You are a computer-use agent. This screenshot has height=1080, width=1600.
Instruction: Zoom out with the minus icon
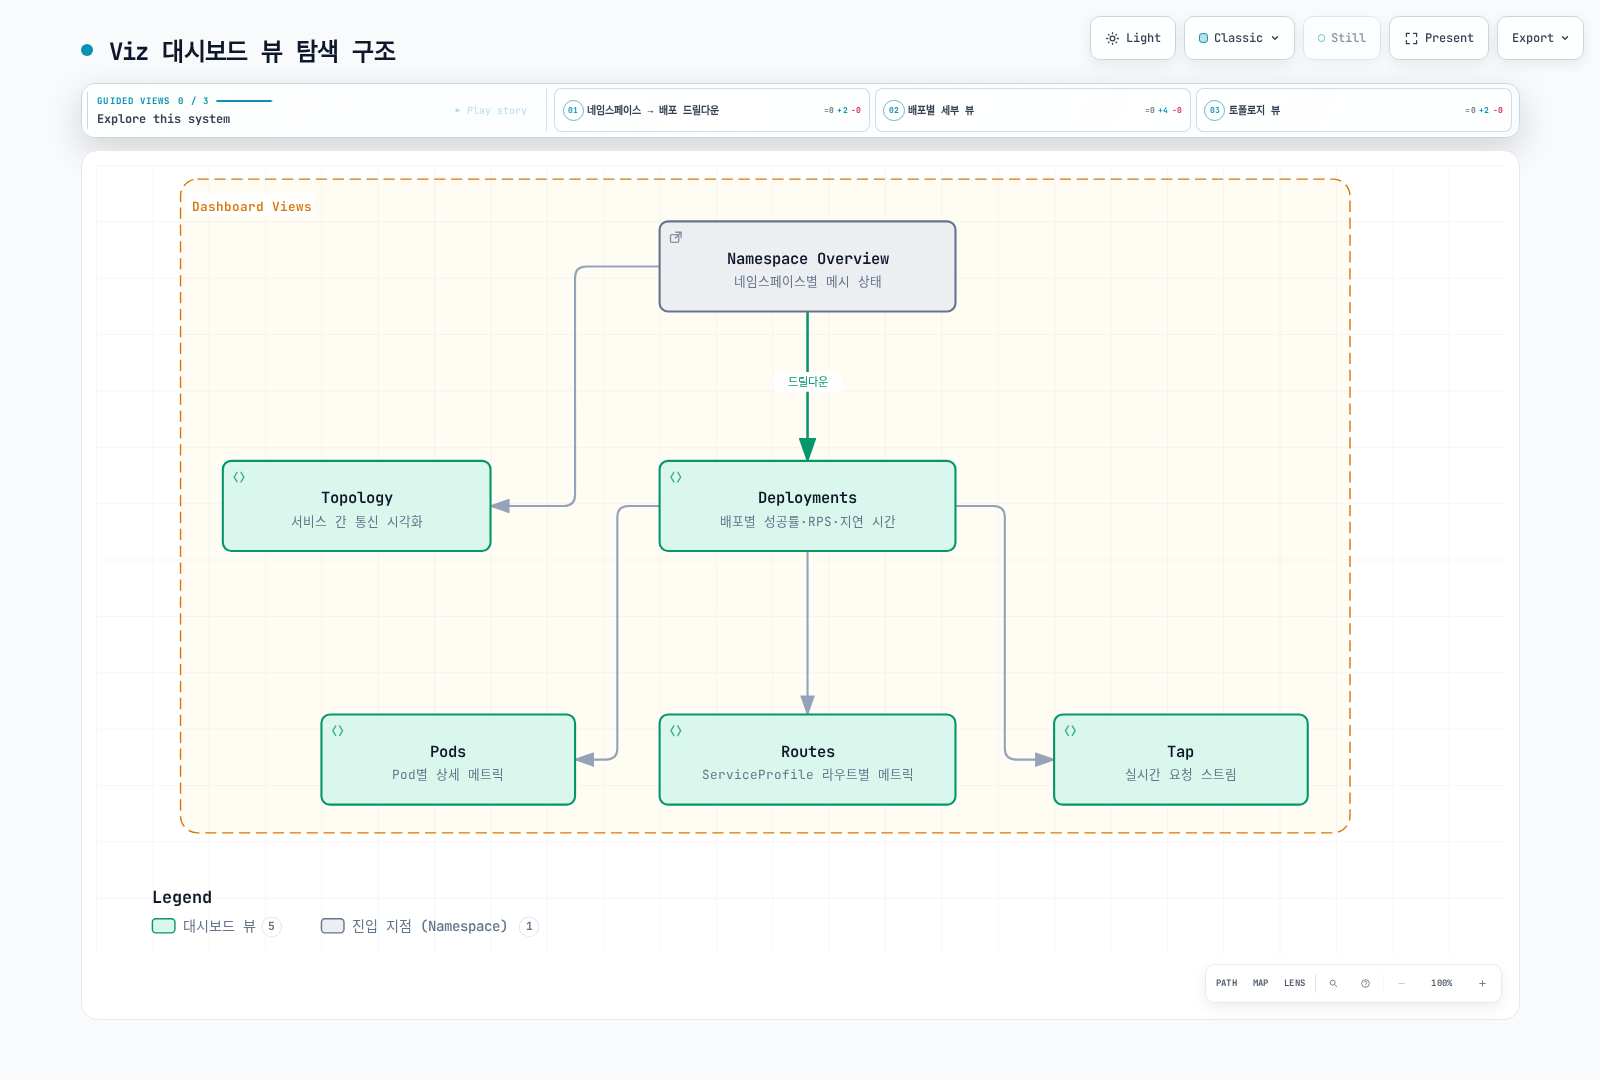pos(1401,983)
